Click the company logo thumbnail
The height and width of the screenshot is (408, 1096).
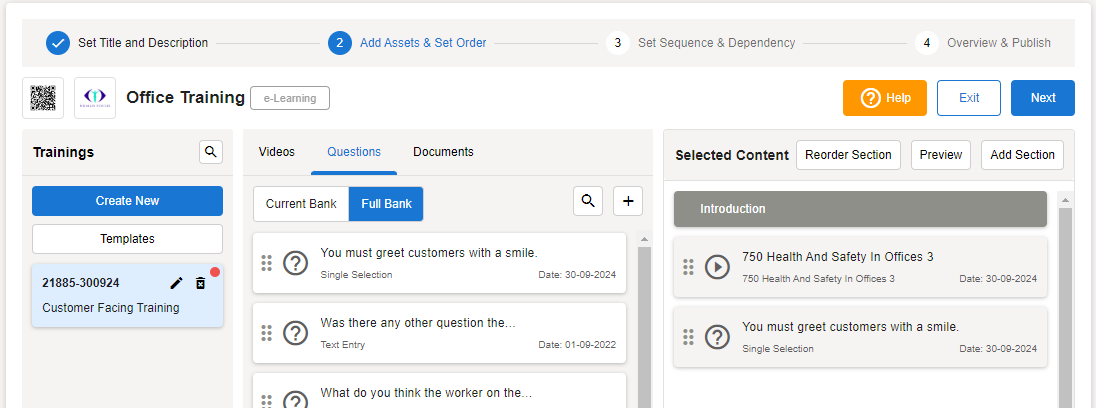(95, 98)
